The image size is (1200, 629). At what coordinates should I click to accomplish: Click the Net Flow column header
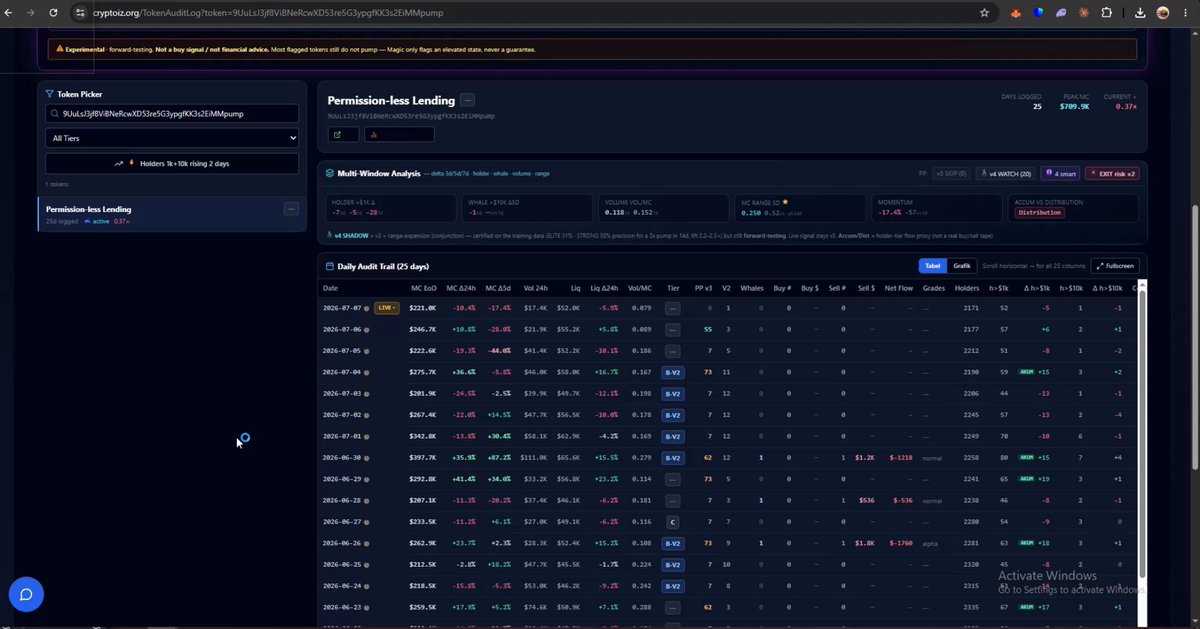[899, 288]
